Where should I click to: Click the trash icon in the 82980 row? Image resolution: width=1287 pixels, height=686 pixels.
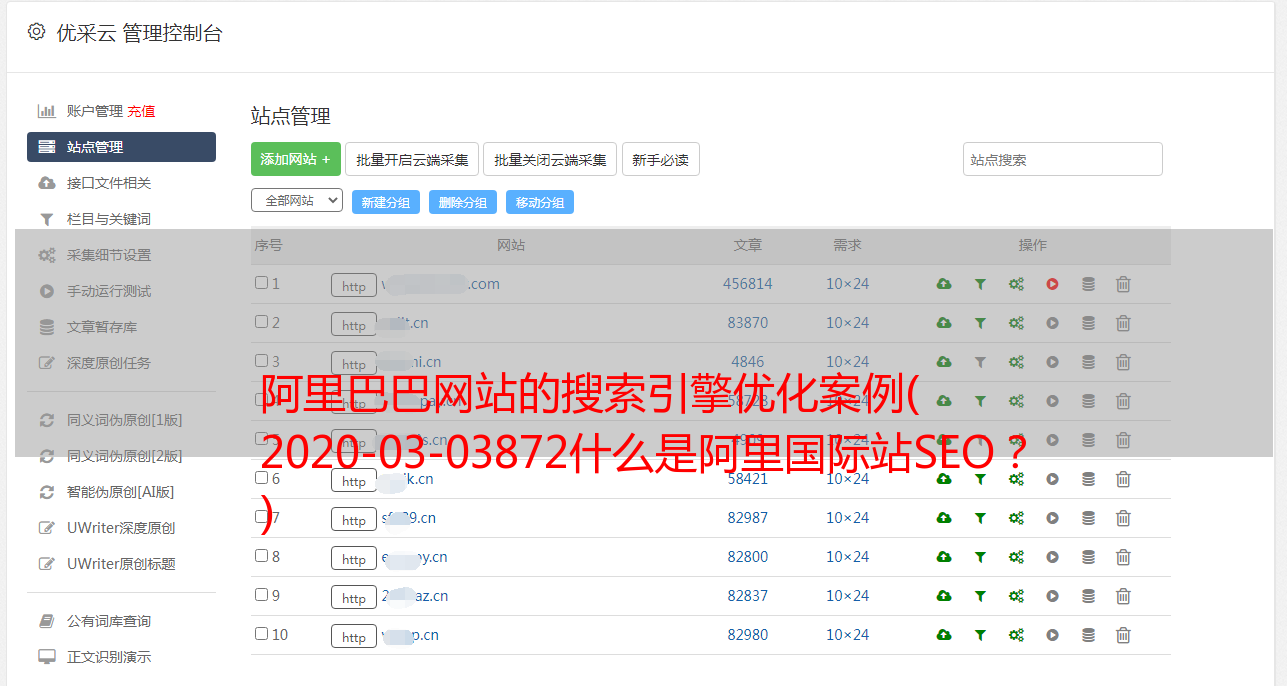point(1123,635)
